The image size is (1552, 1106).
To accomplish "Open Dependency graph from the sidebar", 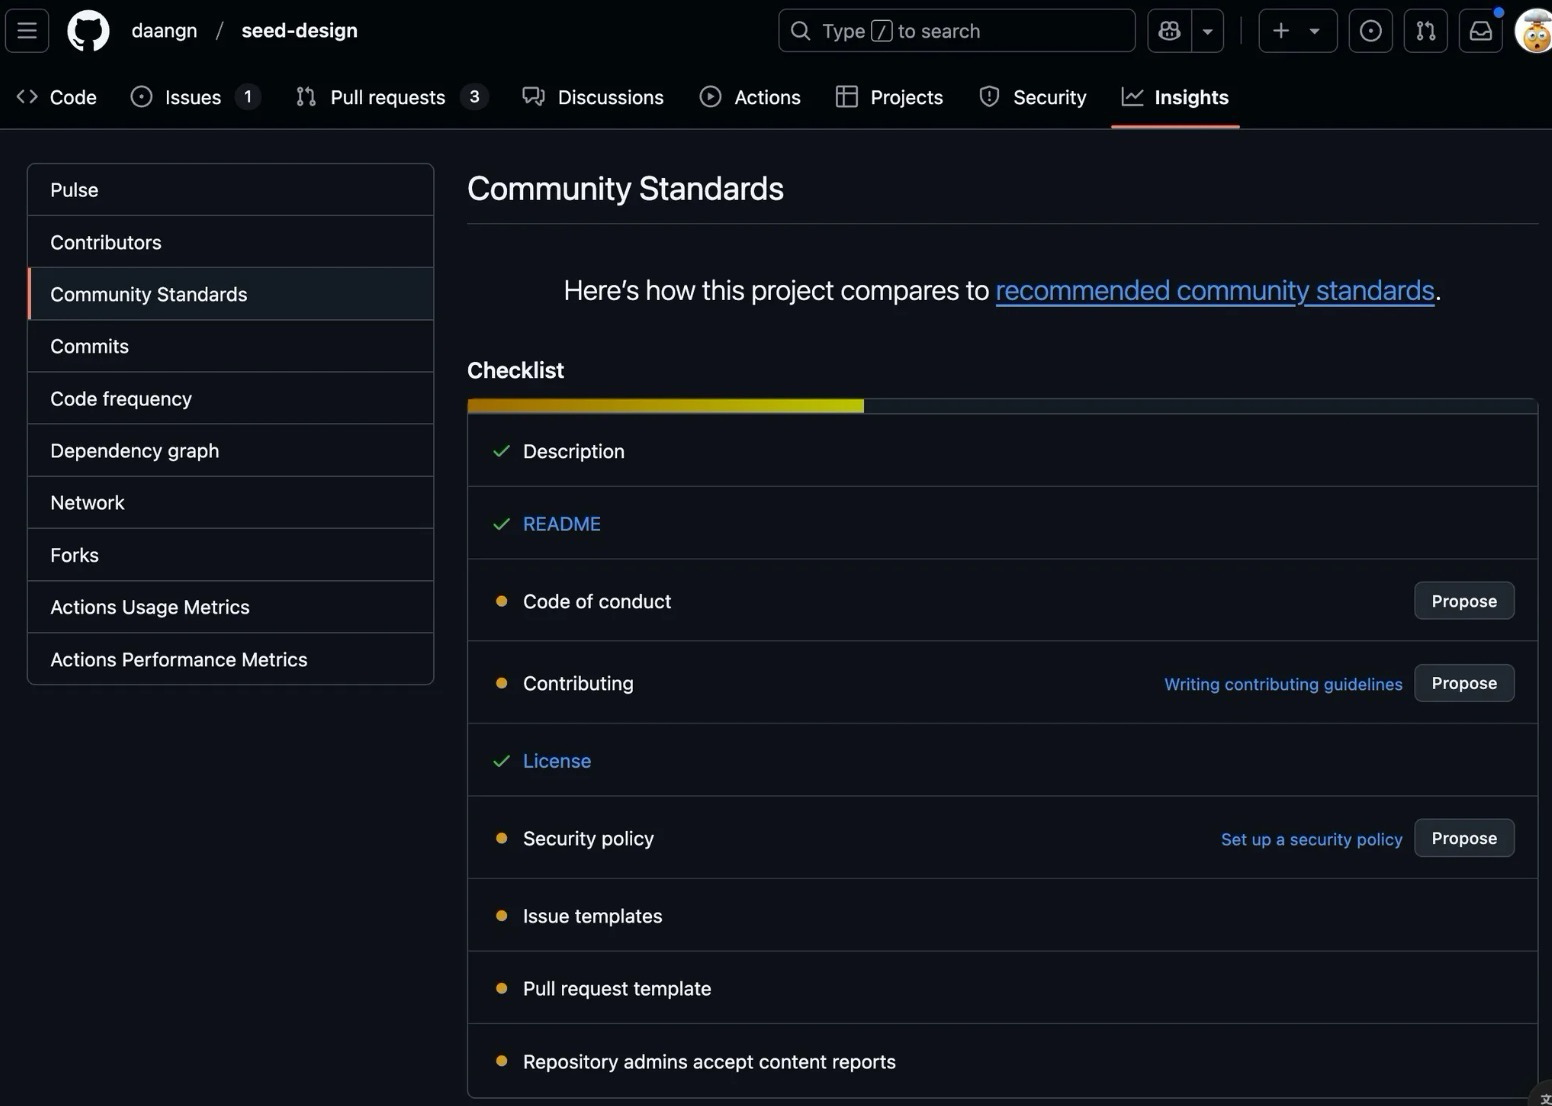I will [135, 451].
